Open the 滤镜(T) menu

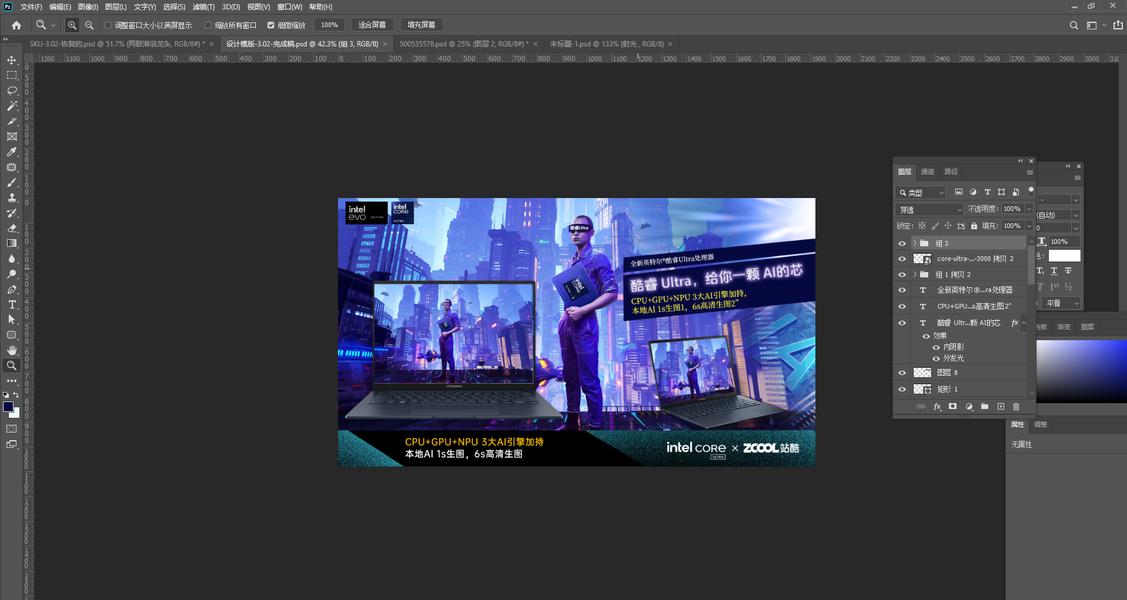203,6
